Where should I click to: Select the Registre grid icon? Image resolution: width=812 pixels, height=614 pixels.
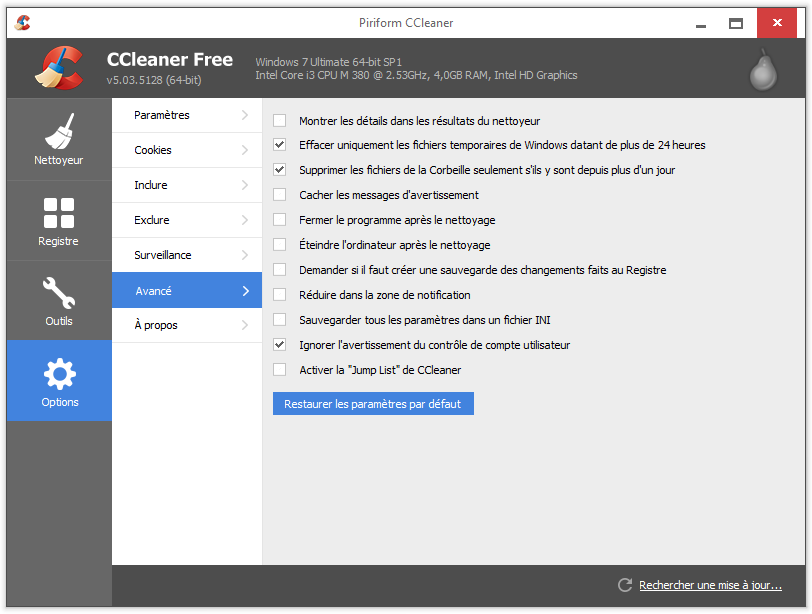coord(59,212)
